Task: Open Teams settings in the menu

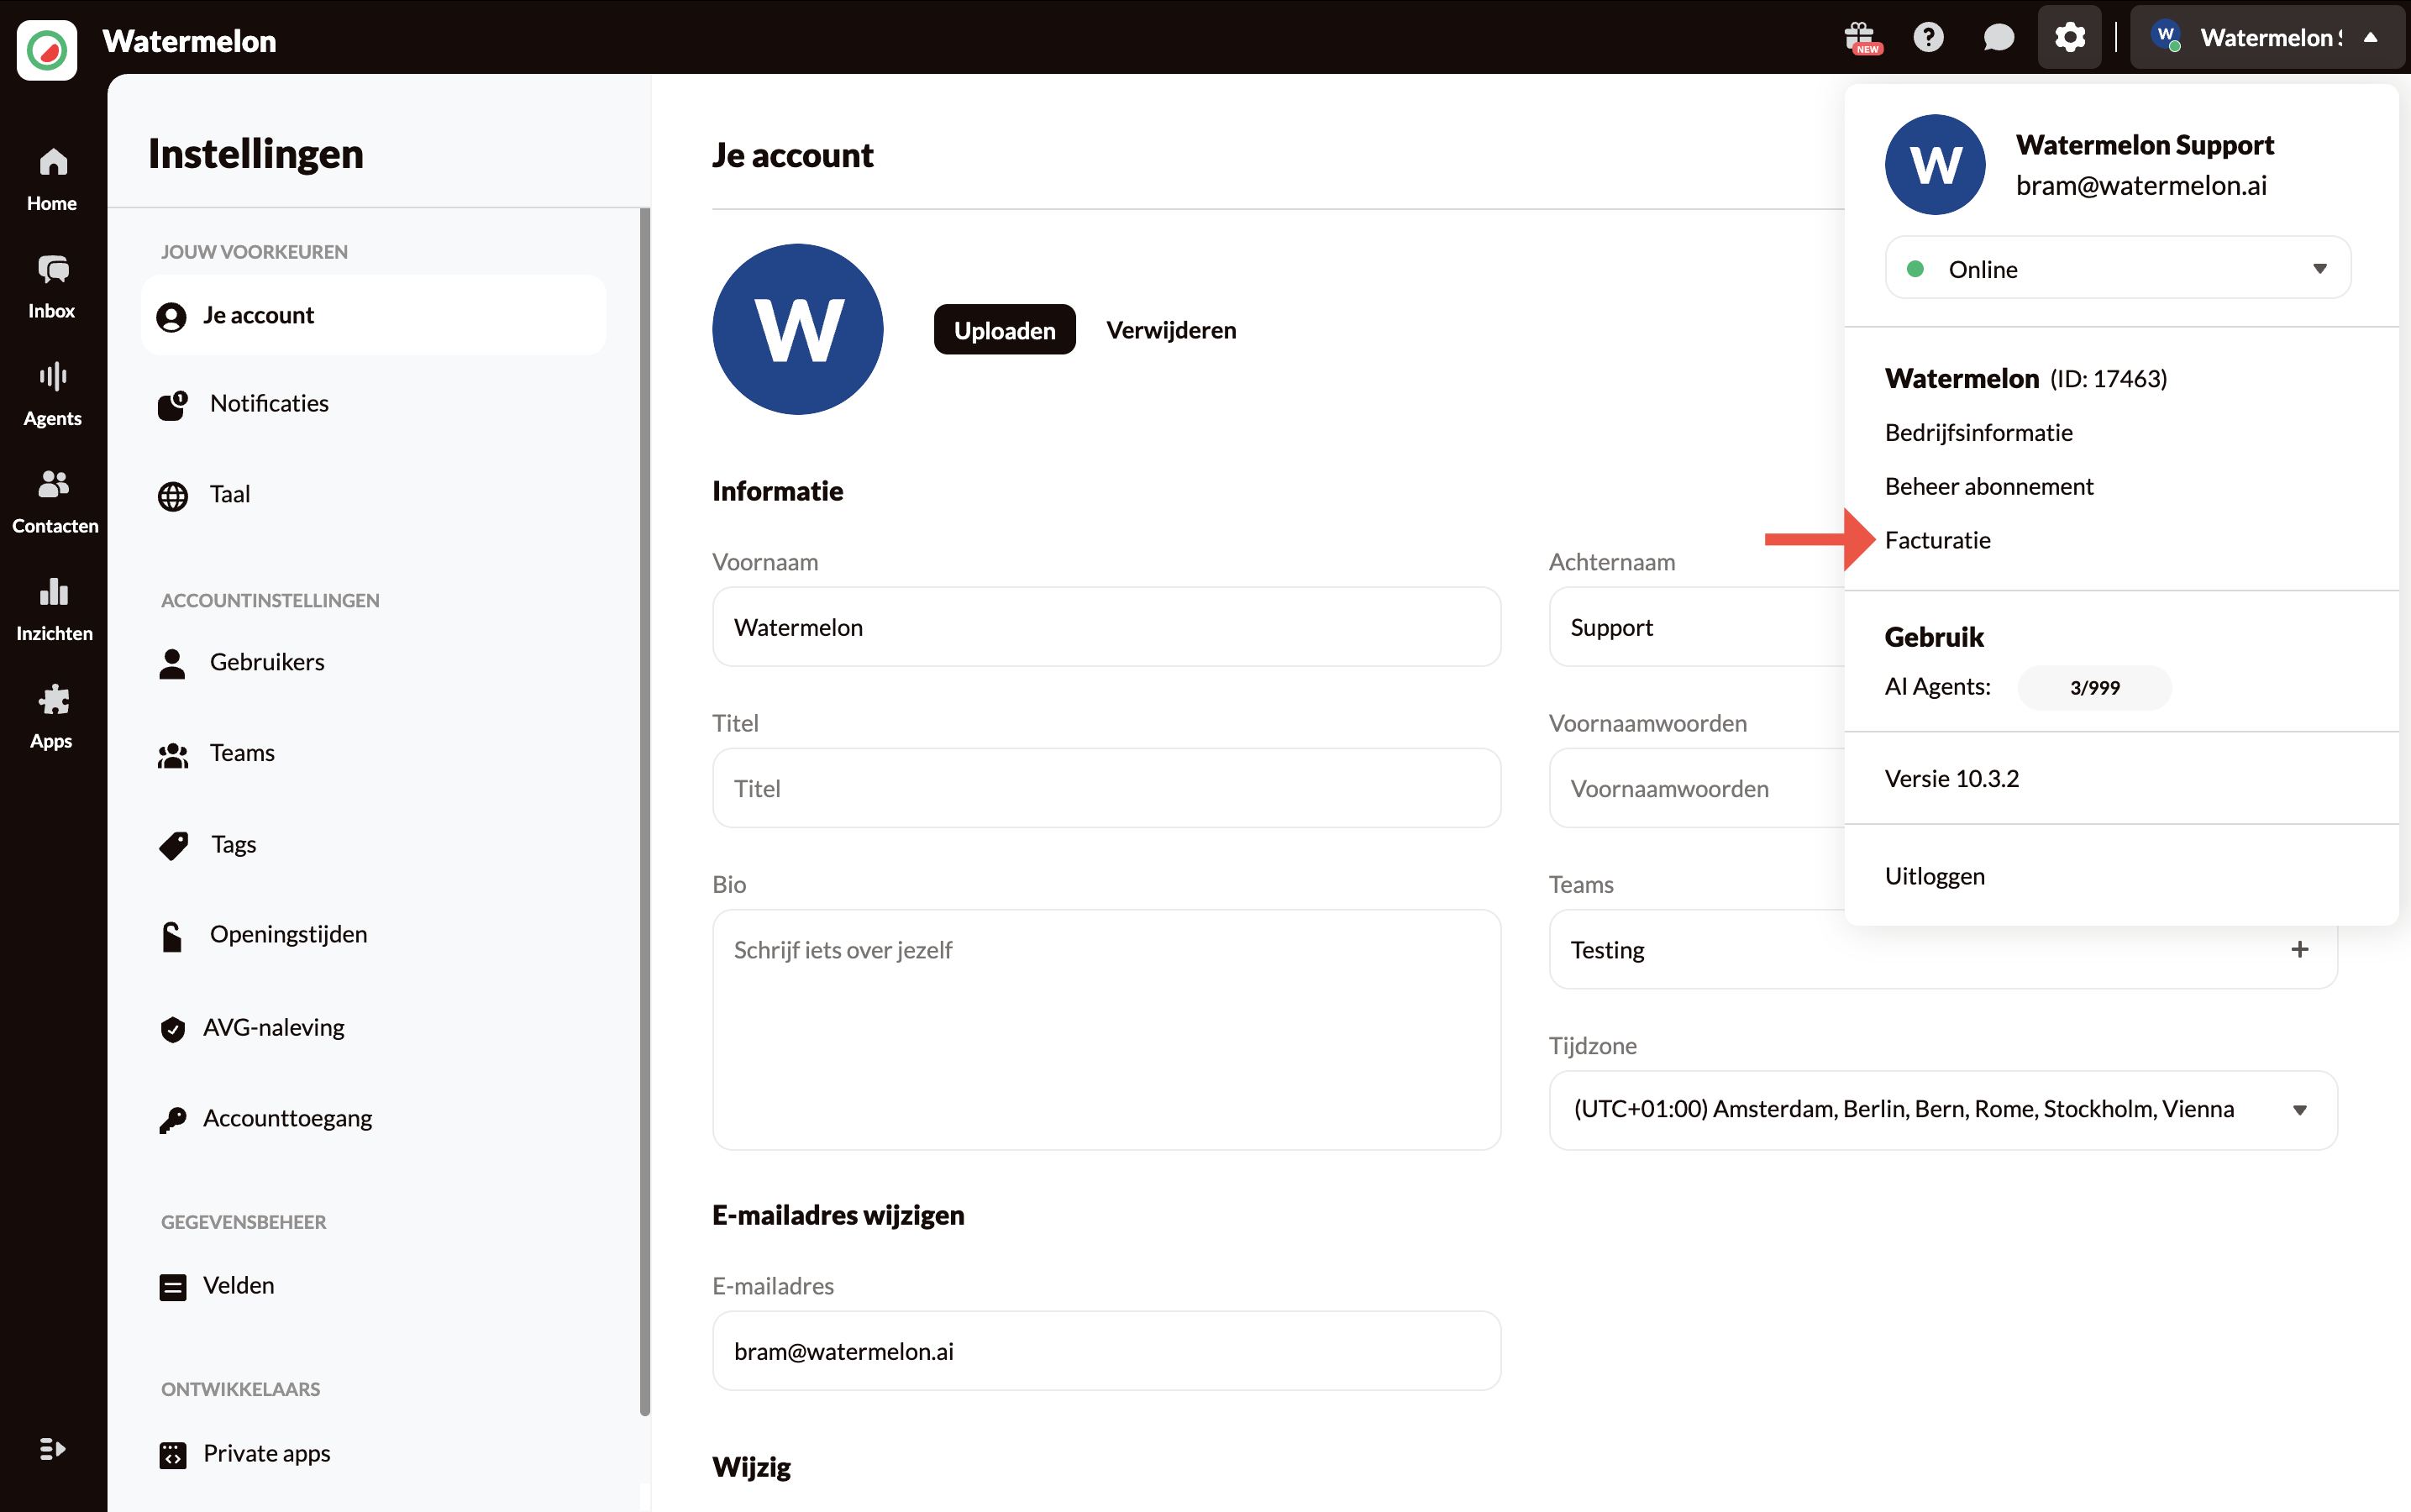Action: click(x=374, y=753)
